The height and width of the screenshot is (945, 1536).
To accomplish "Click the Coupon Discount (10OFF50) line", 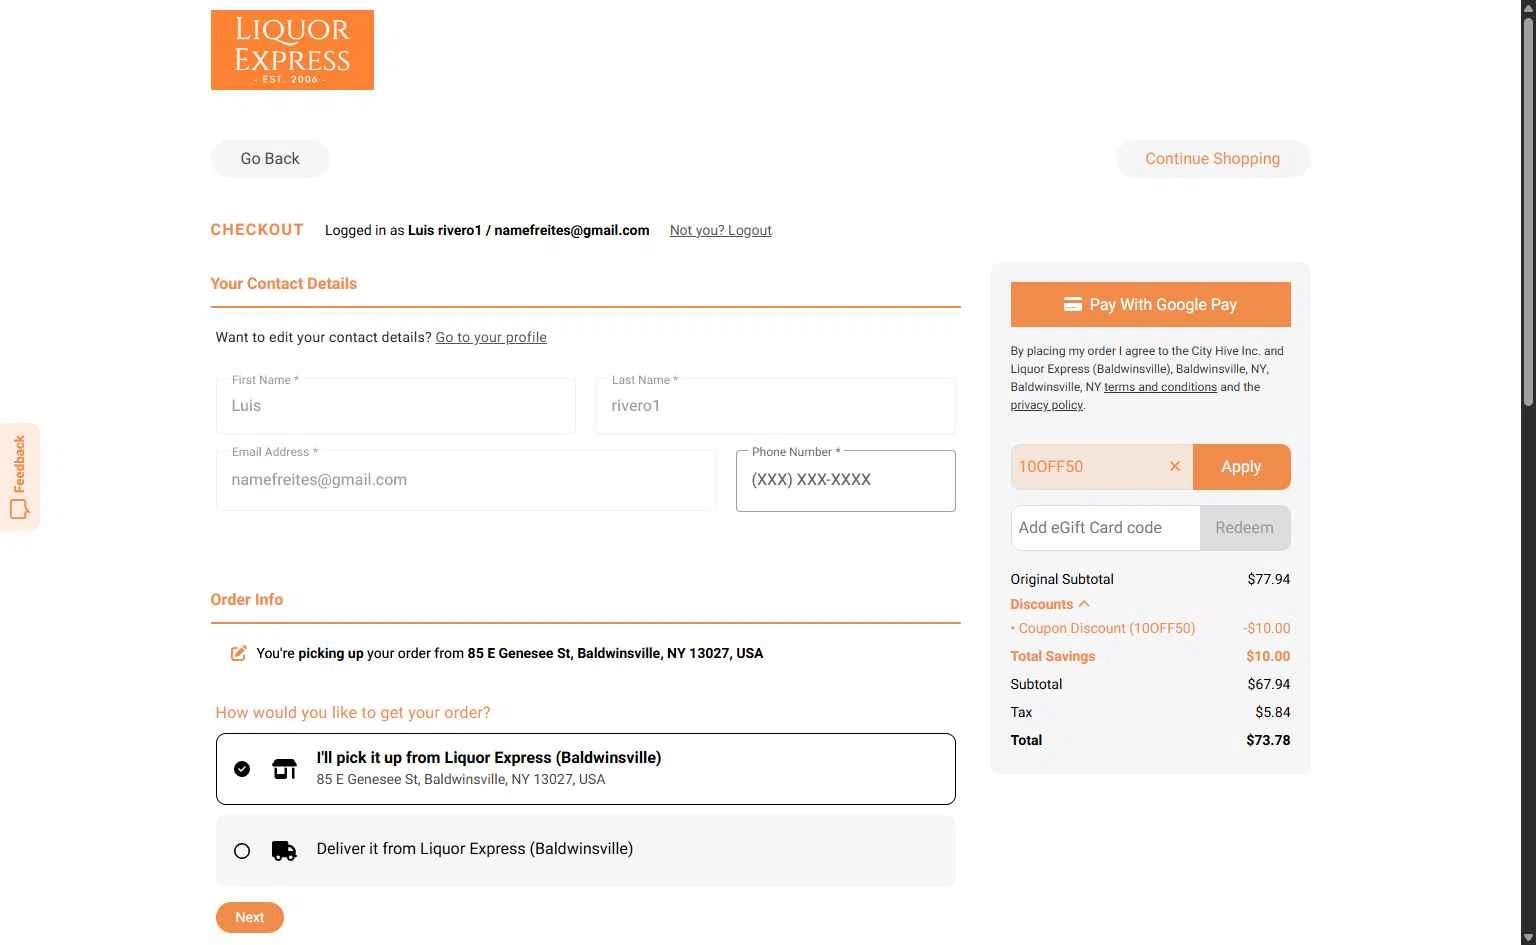I will (1150, 628).
